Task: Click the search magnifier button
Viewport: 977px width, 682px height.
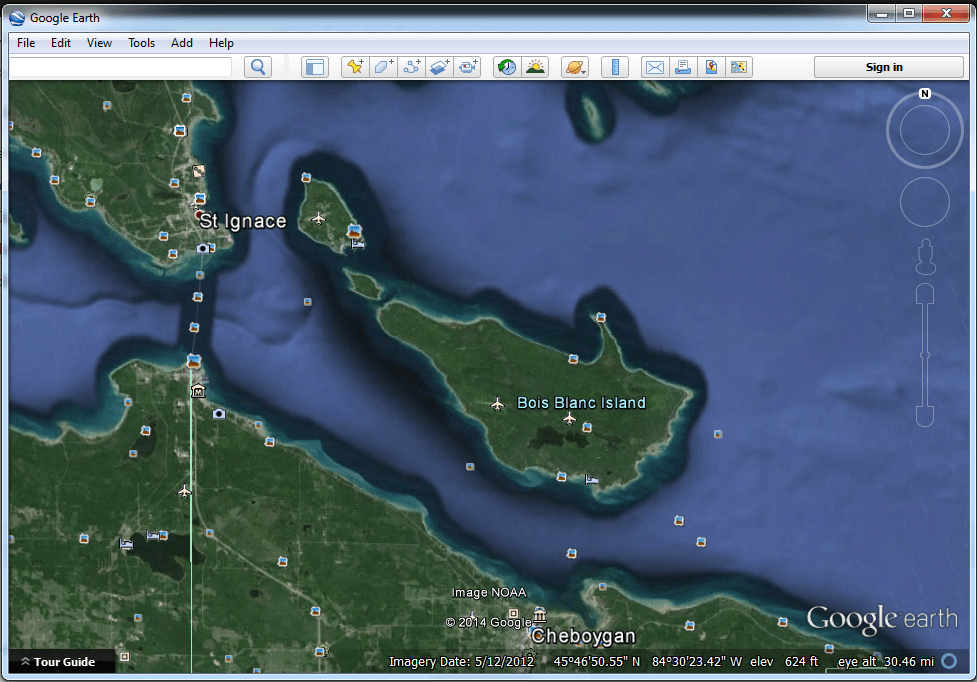Action: pyautogui.click(x=258, y=66)
